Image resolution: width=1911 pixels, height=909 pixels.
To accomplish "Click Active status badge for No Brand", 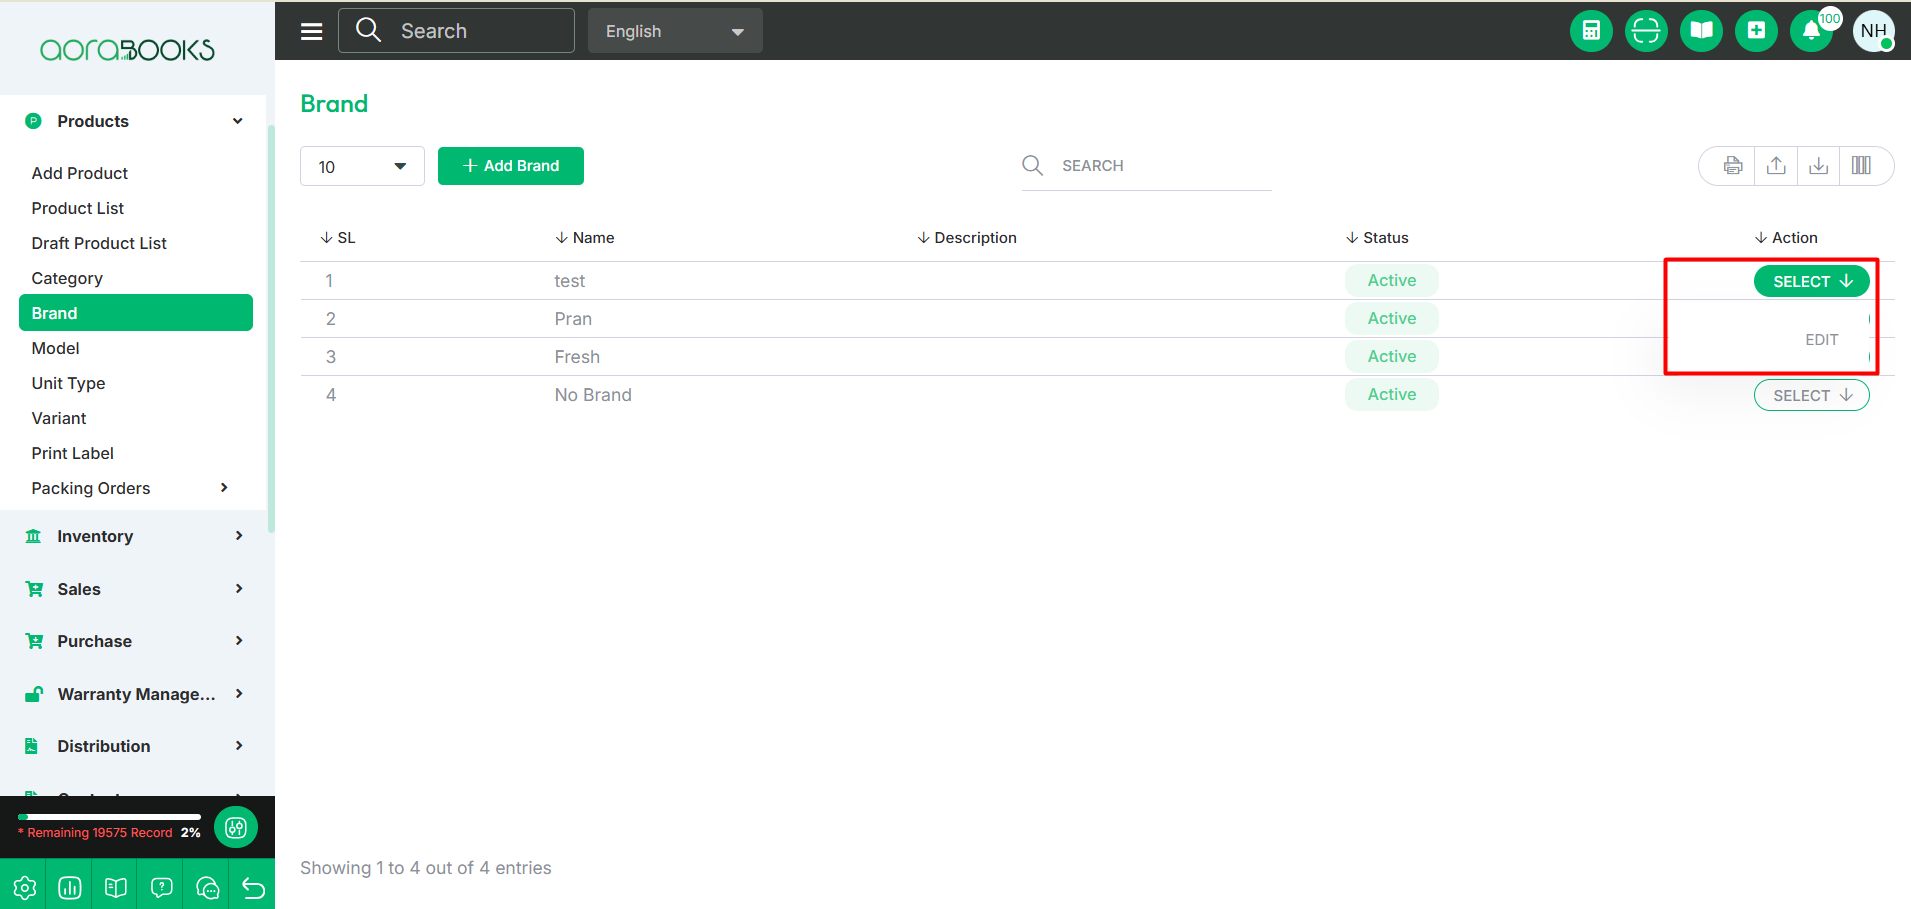I will 1392,394.
